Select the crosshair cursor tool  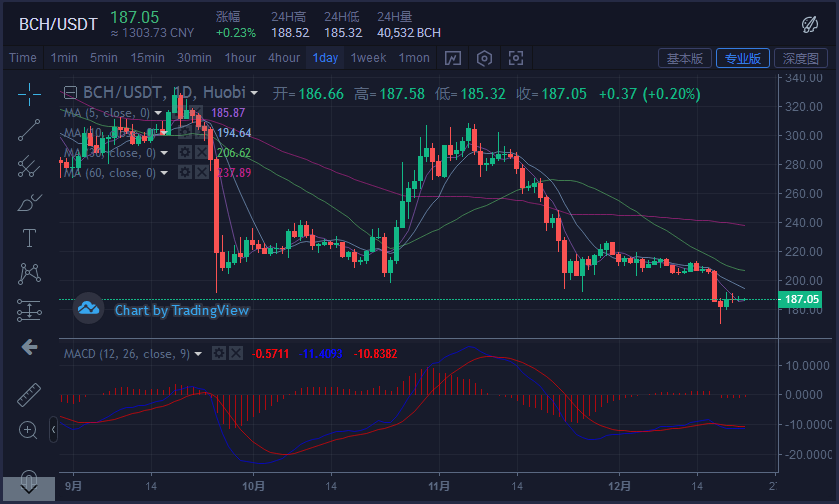pyautogui.click(x=29, y=95)
